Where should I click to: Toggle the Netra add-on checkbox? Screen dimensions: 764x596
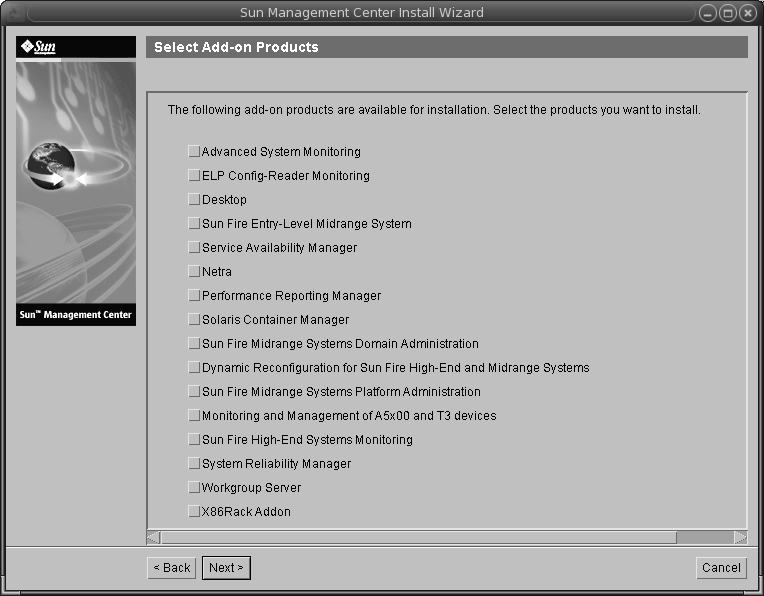coord(194,271)
